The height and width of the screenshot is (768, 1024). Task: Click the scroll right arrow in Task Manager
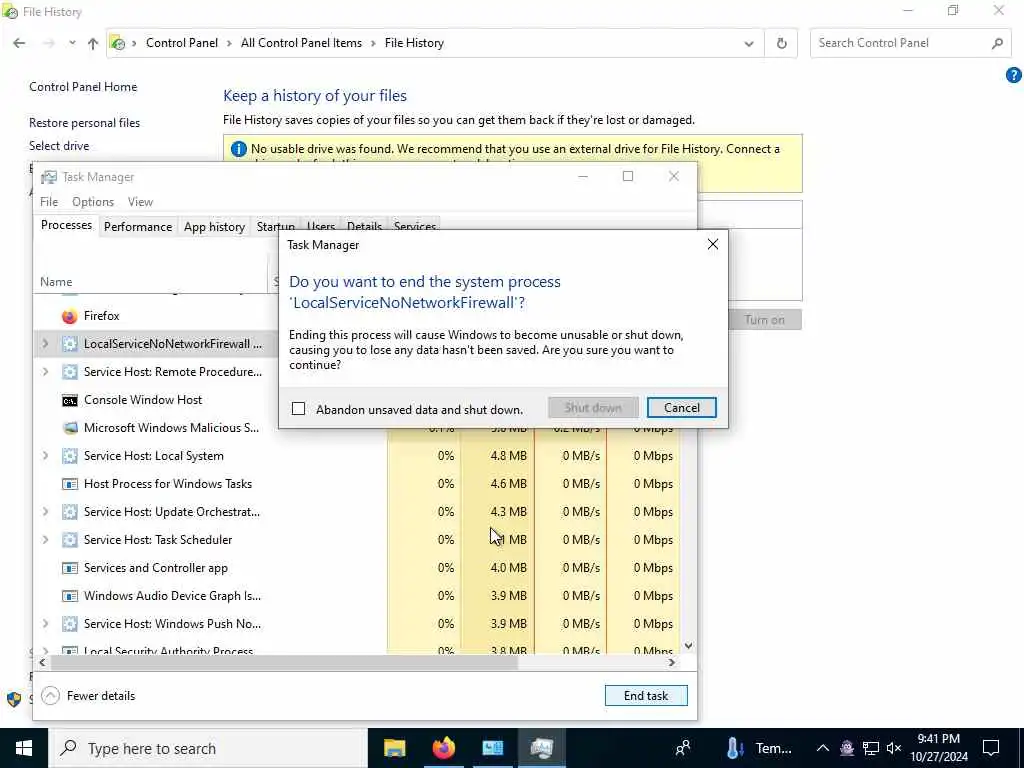pos(671,662)
